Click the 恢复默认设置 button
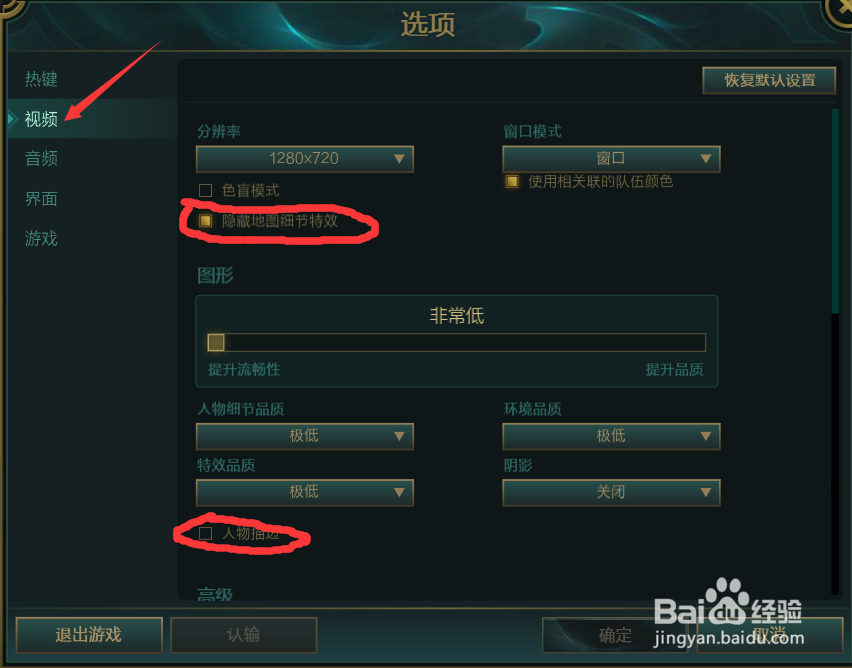 click(769, 80)
